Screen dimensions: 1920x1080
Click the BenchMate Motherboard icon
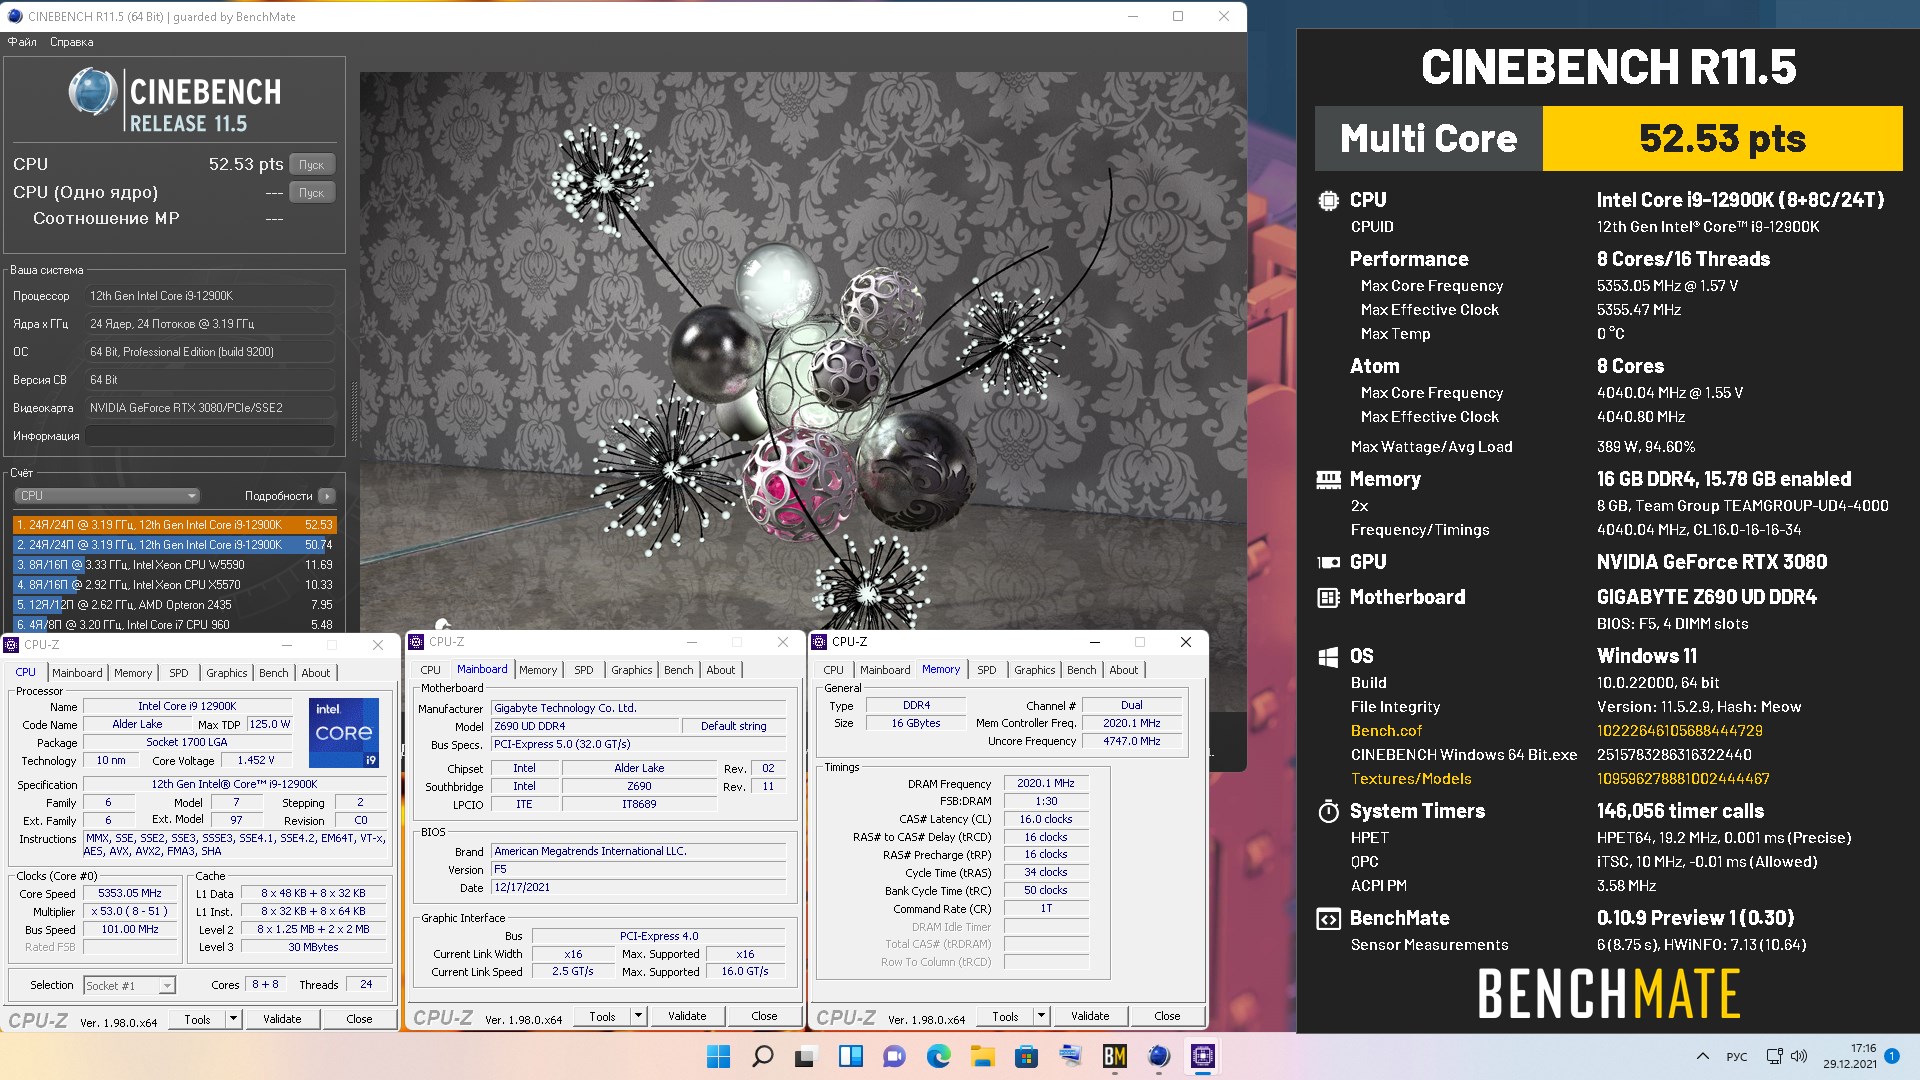click(x=1328, y=598)
